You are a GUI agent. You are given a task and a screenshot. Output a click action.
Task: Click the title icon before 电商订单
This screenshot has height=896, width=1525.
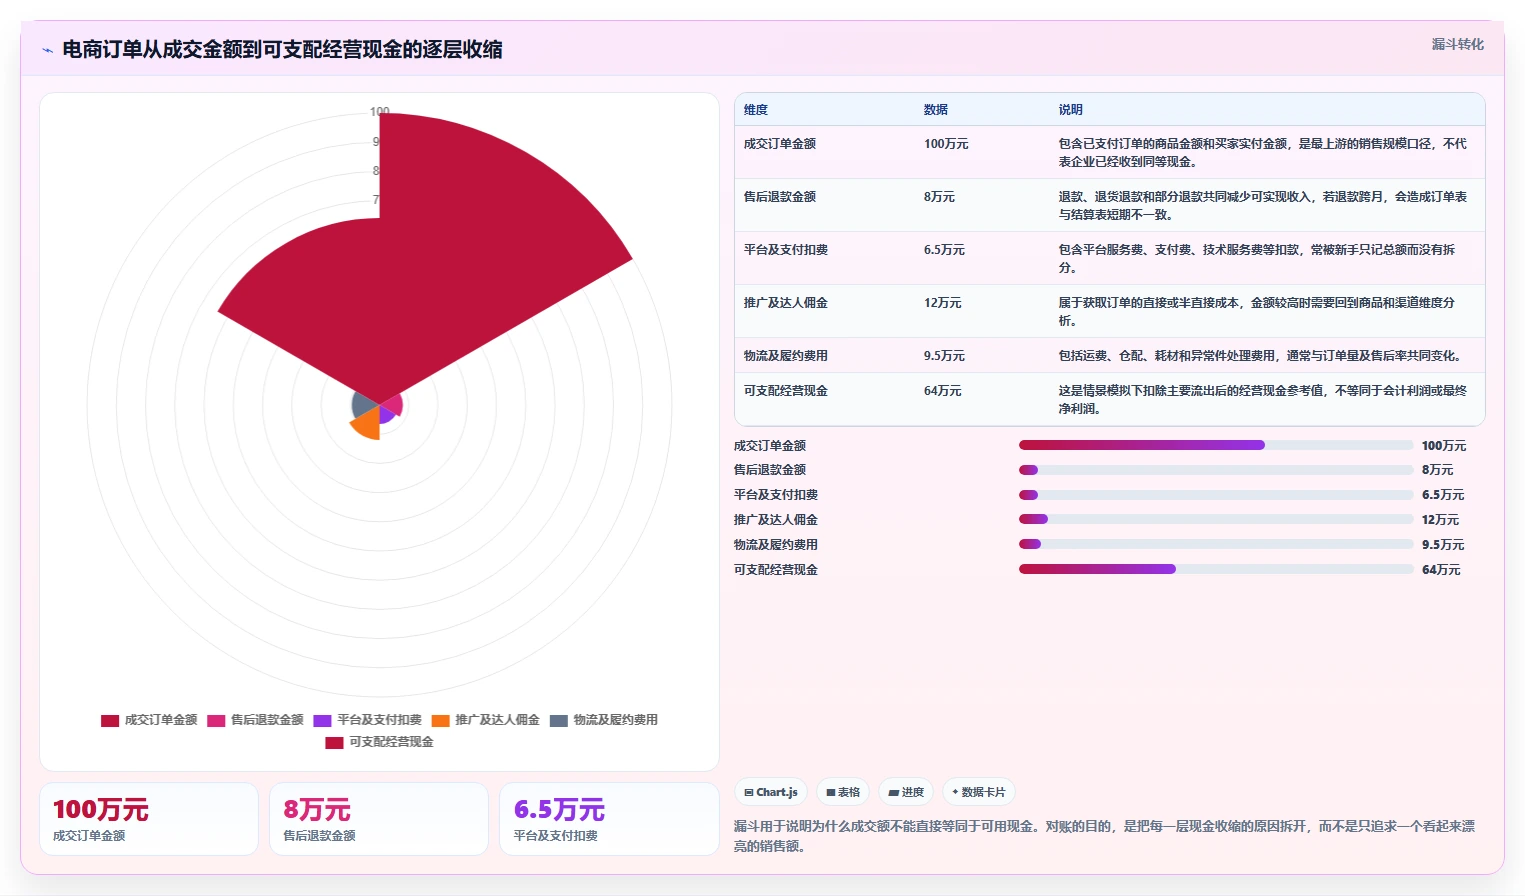pyautogui.click(x=47, y=50)
